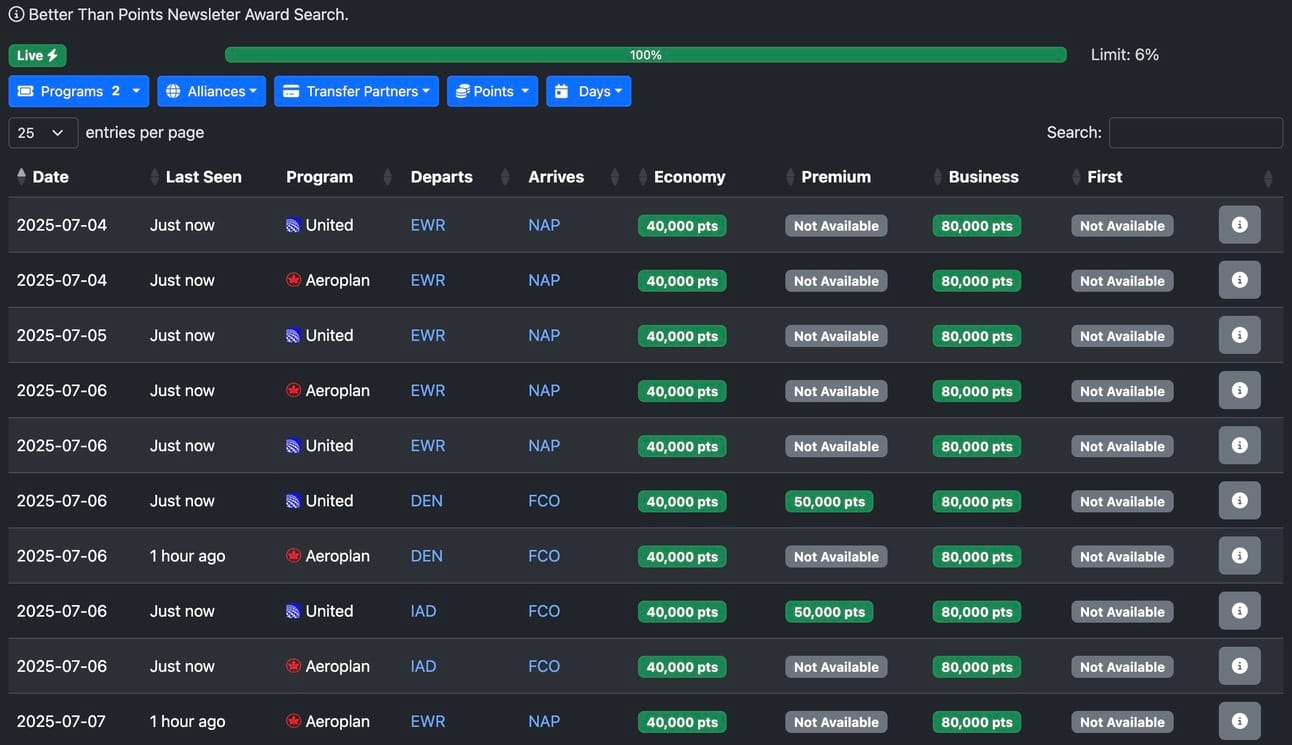
Task: Click the United logo in the DEN–FCO row
Action: pos(293,501)
